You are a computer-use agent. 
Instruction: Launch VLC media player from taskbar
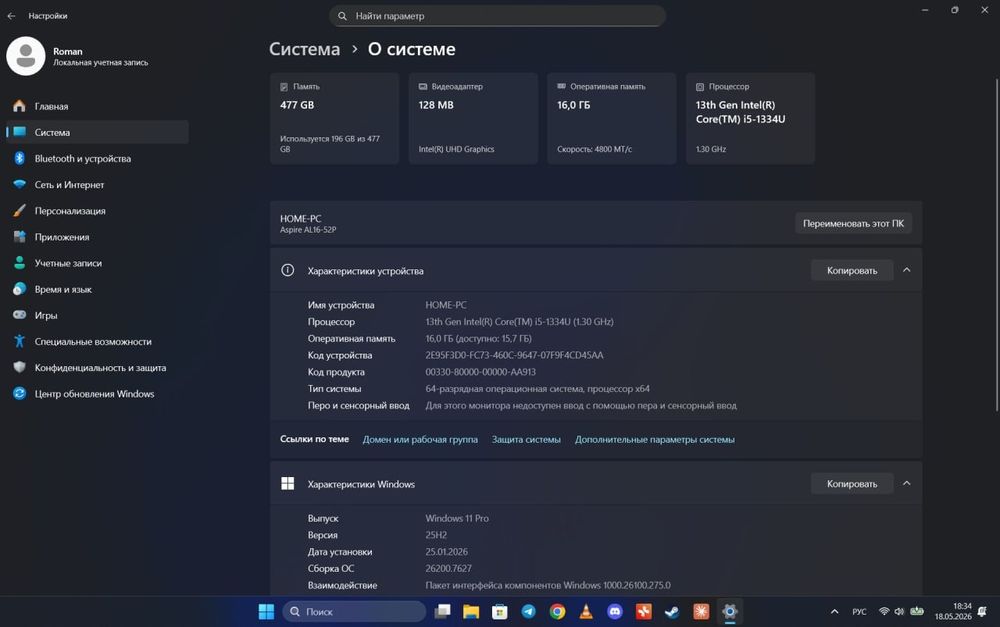[x=585, y=612]
